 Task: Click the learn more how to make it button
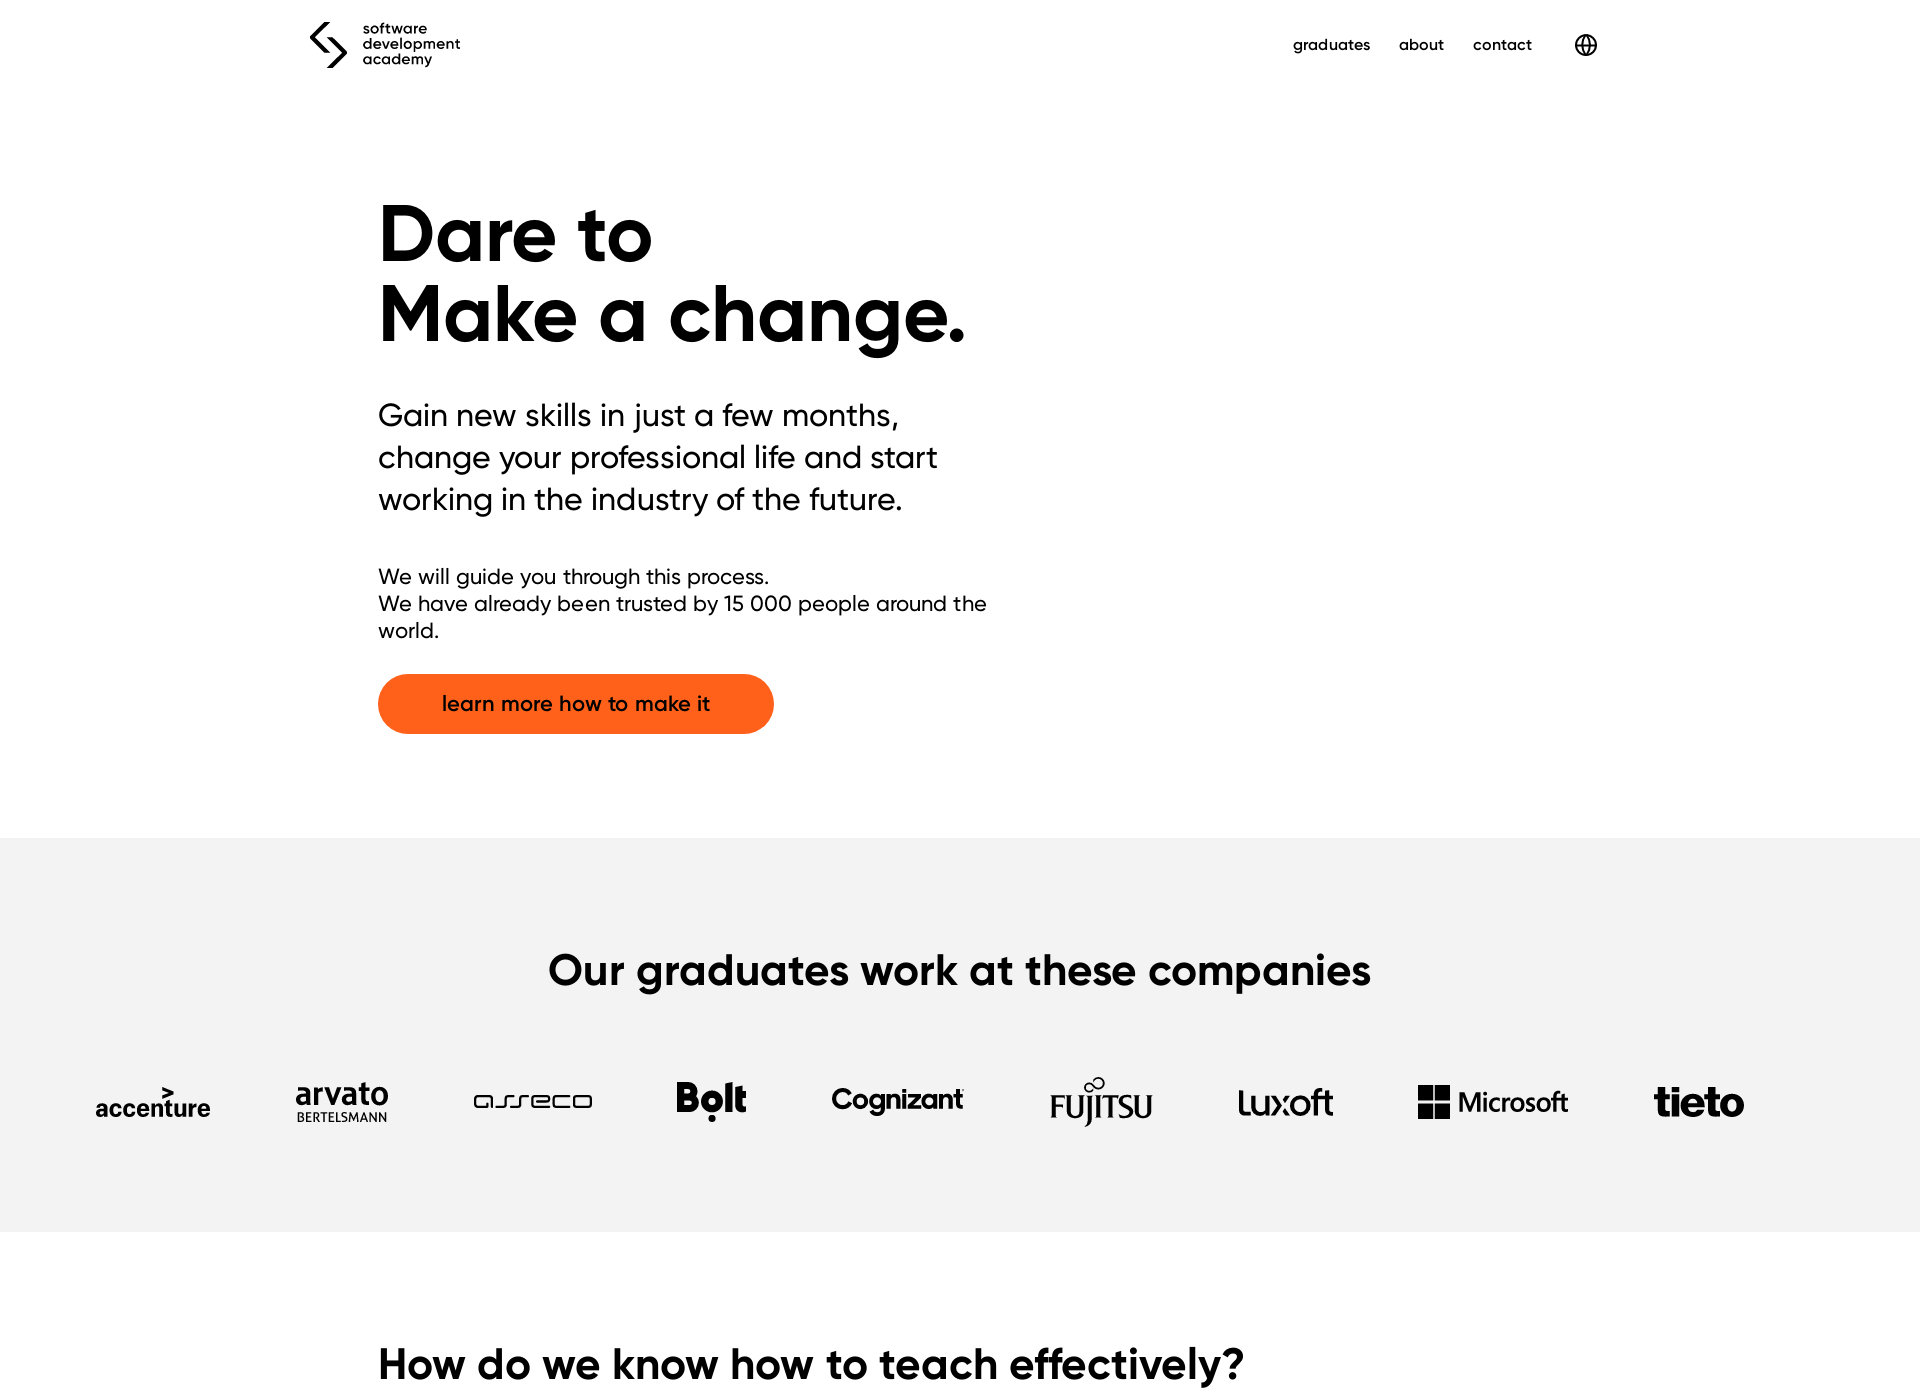click(575, 702)
